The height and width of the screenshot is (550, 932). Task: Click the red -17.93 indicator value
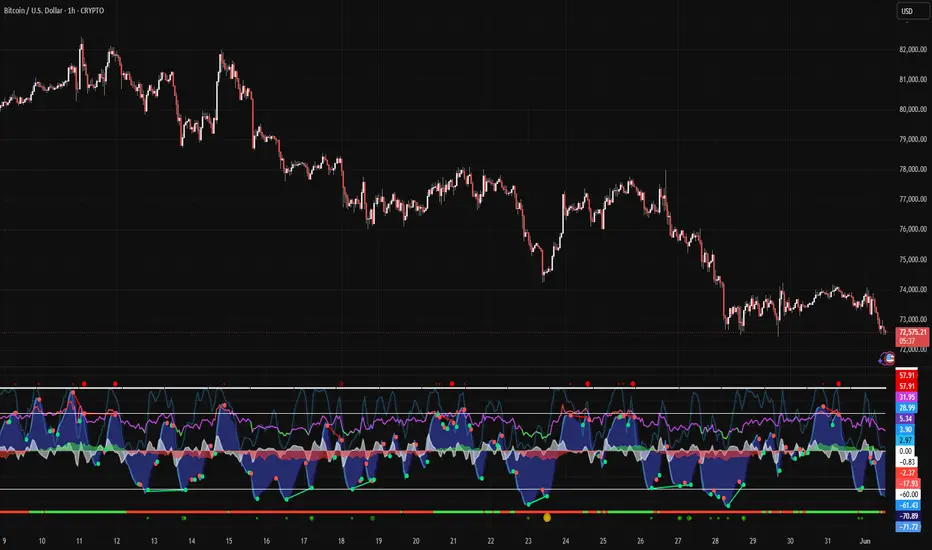[908, 483]
